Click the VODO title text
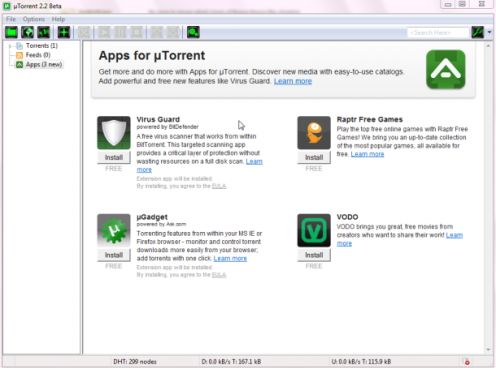This screenshot has height=368, width=496. pyautogui.click(x=347, y=217)
